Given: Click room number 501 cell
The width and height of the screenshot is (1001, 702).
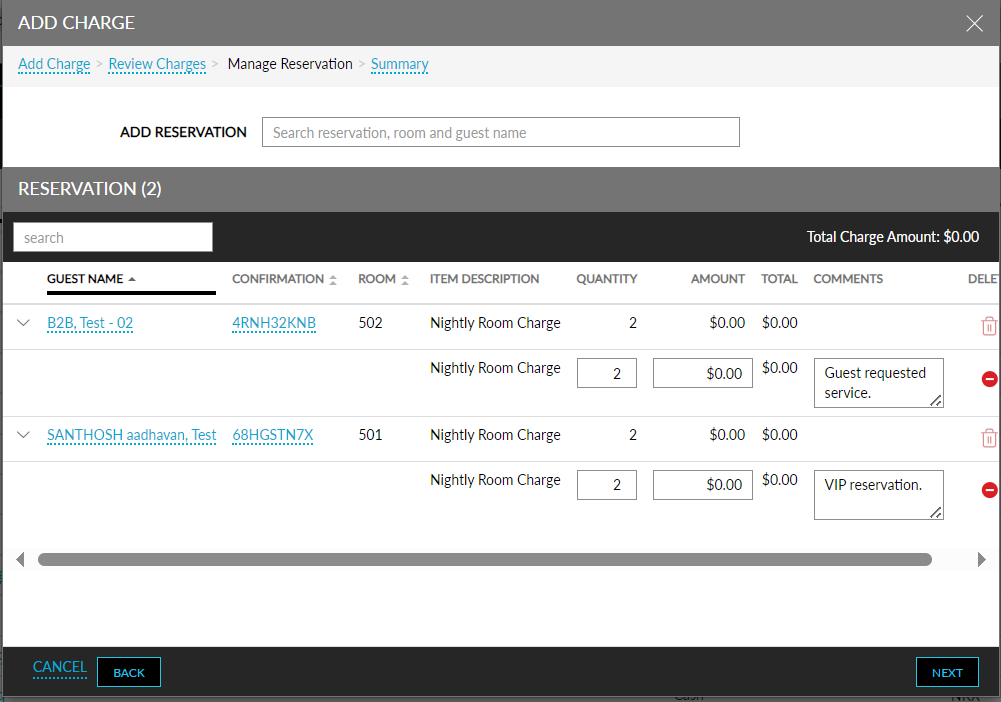Looking at the screenshot, I should (370, 435).
